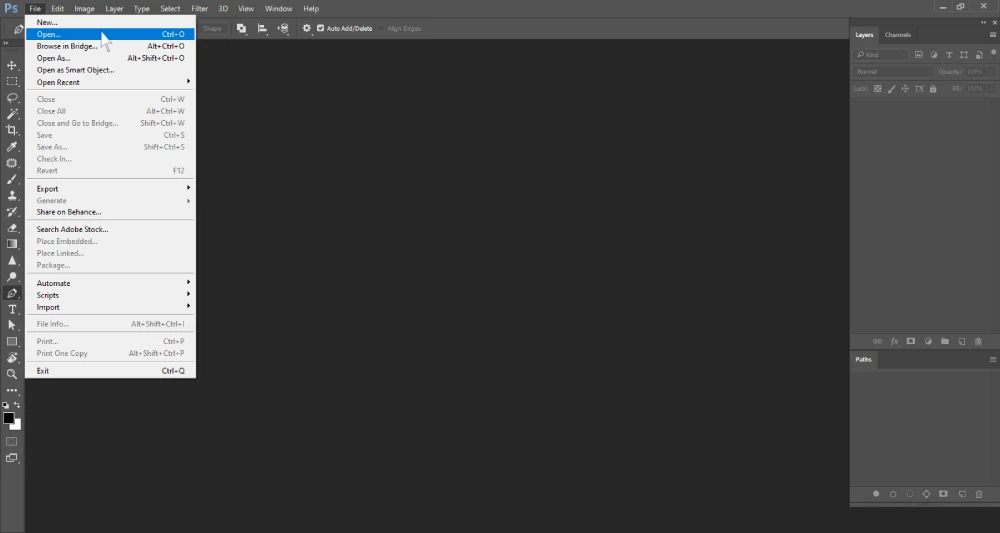Select the Gradient tool
This screenshot has width=1000, height=533.
(x=11, y=244)
